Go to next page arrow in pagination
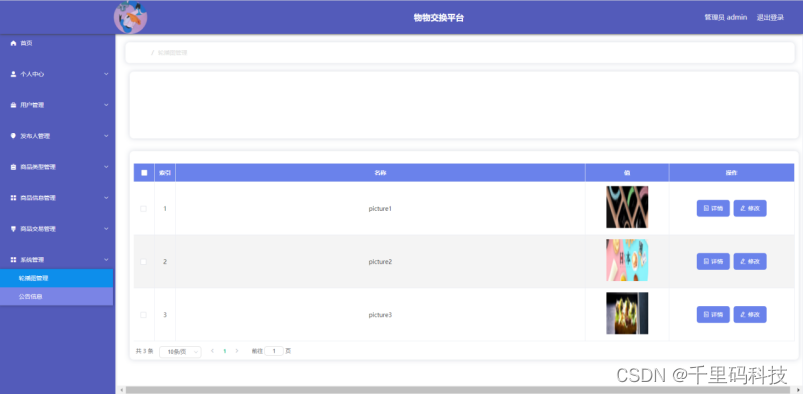The height and width of the screenshot is (394, 803). coord(237,351)
